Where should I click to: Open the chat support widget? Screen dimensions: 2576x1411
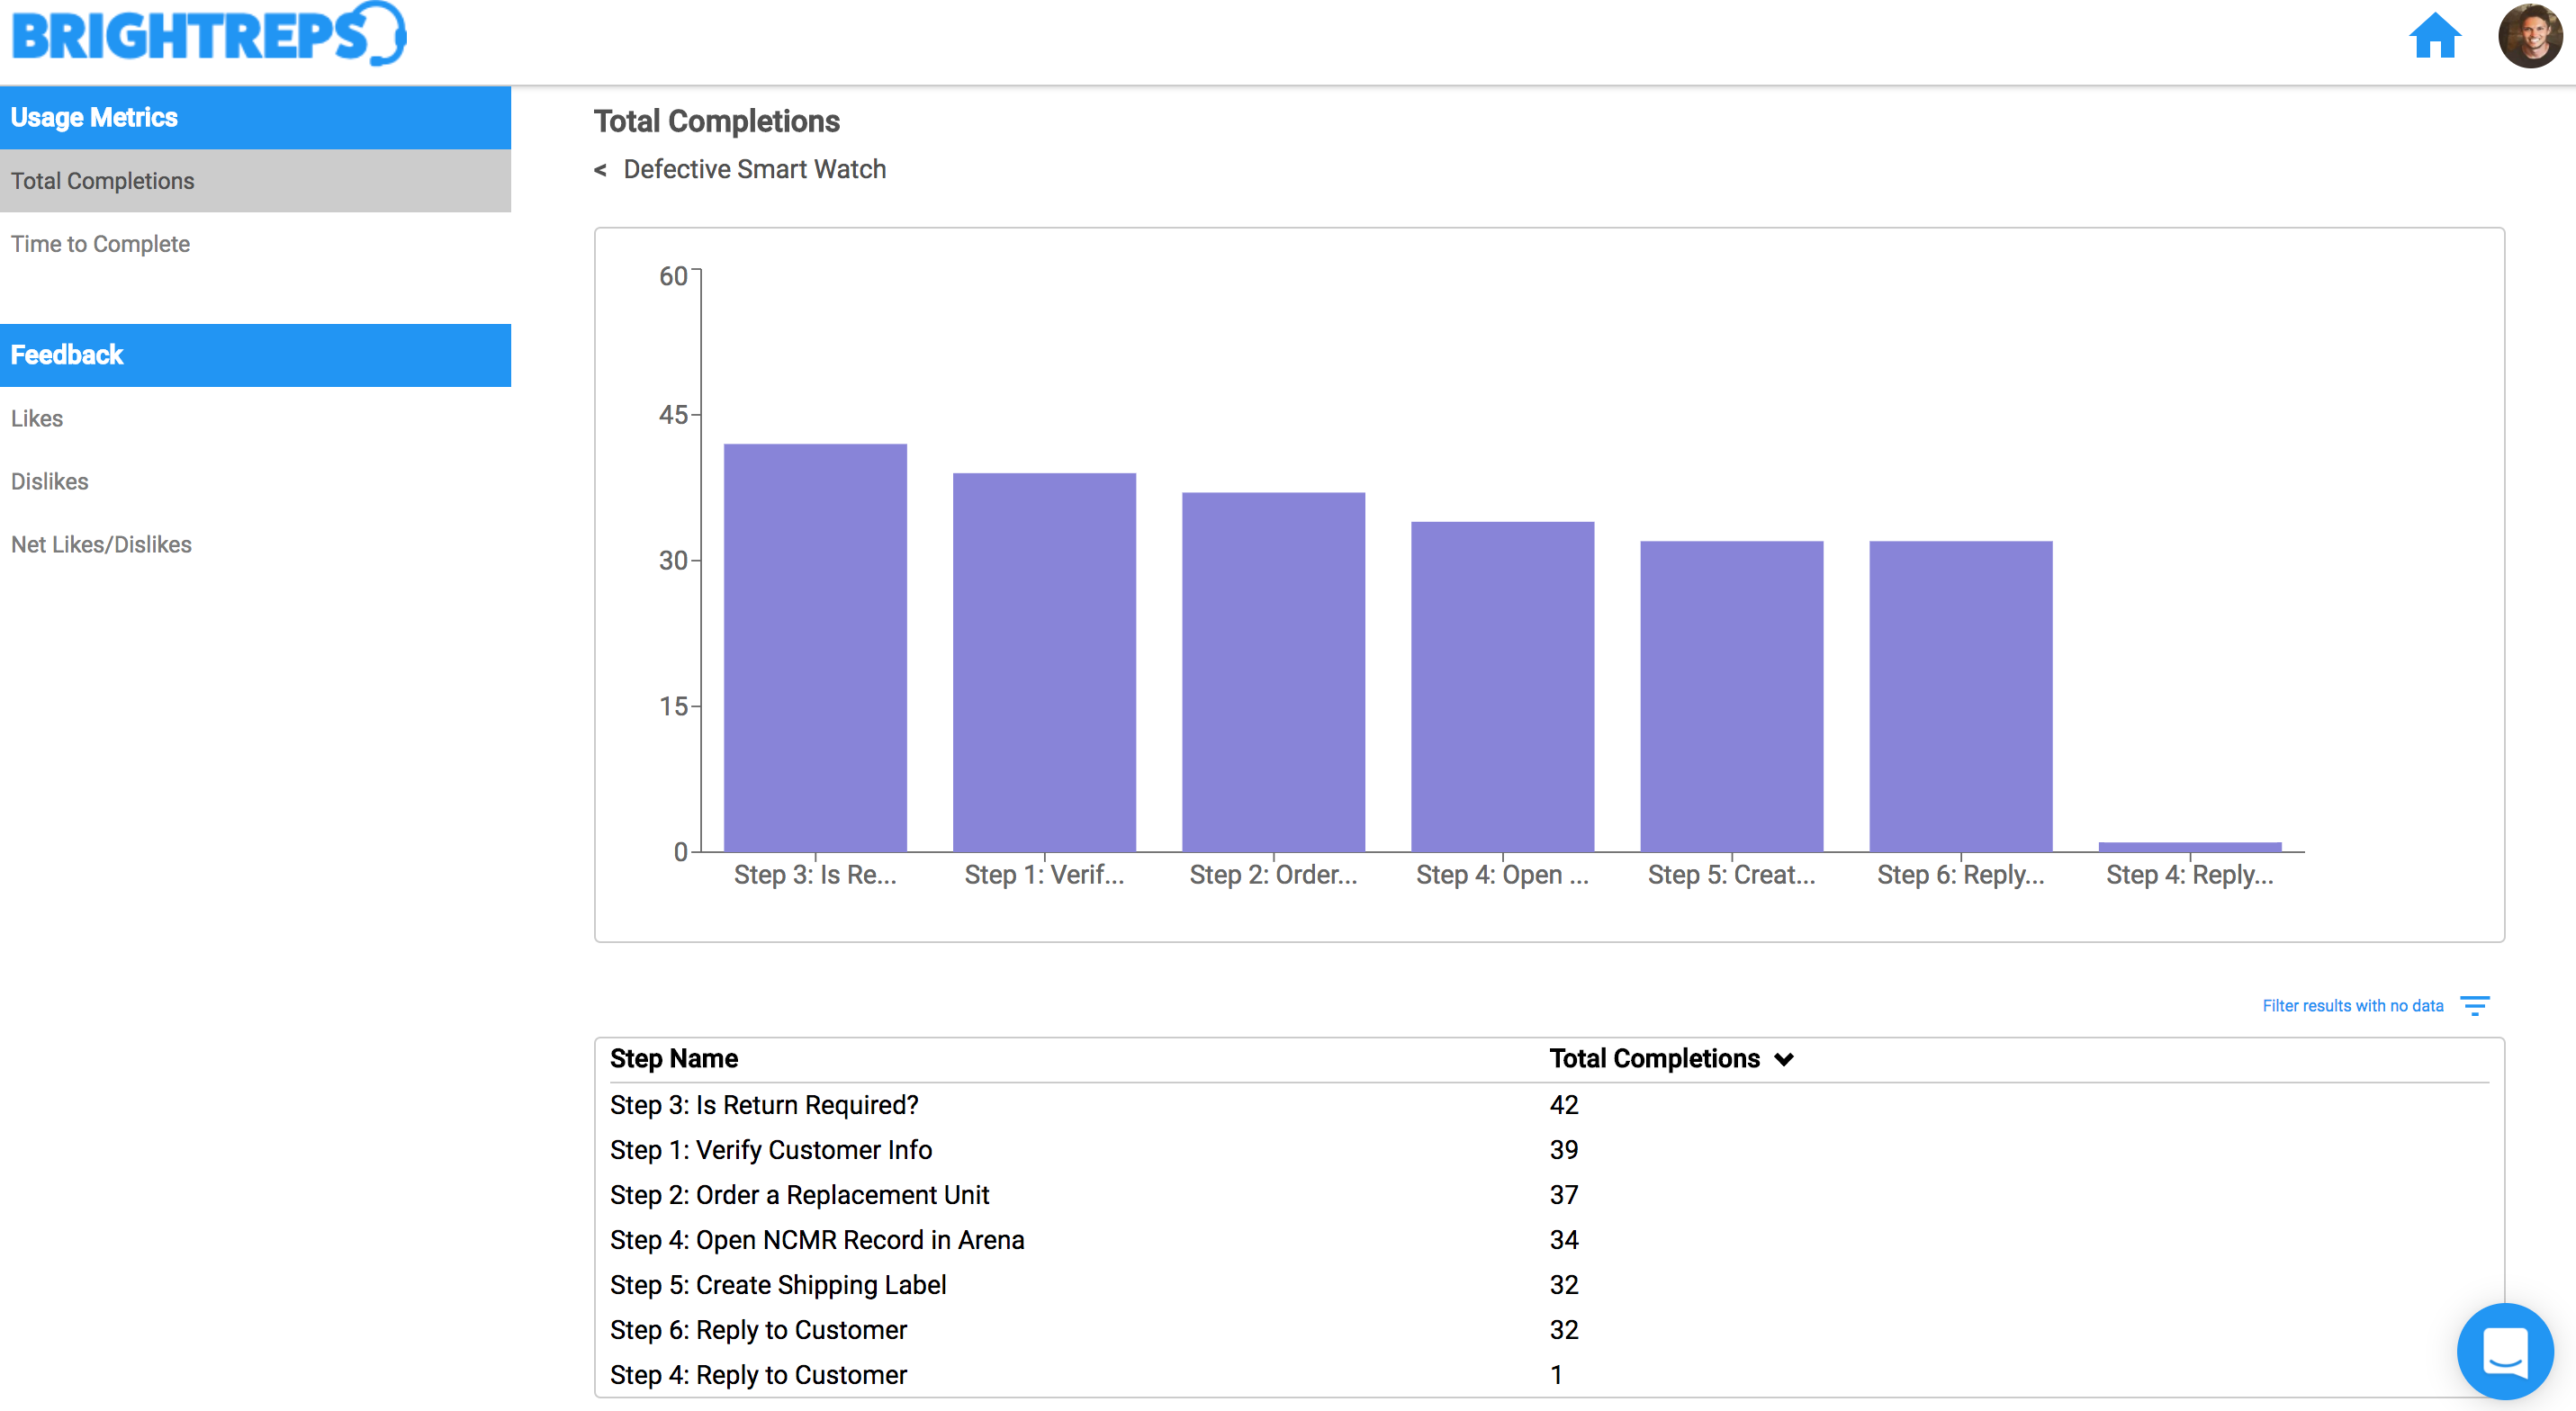(2505, 1351)
